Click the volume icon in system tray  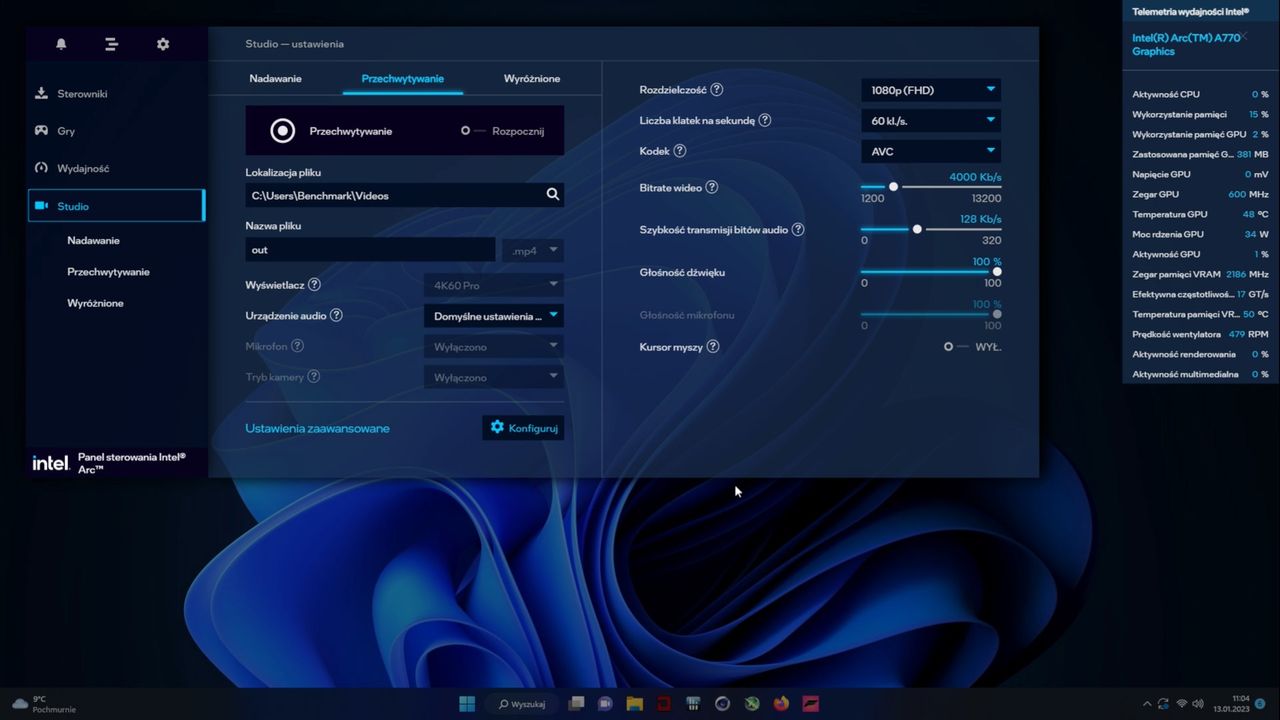pyautogui.click(x=1199, y=704)
